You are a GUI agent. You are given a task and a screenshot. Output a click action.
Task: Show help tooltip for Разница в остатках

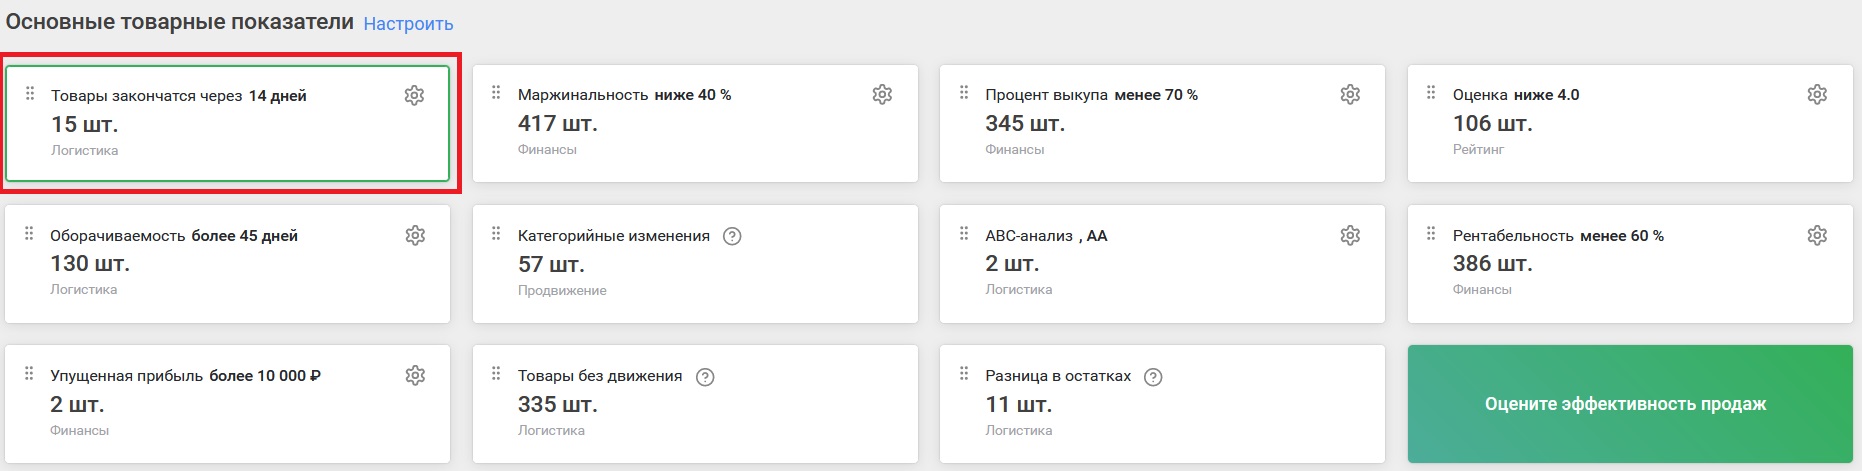point(1153,377)
